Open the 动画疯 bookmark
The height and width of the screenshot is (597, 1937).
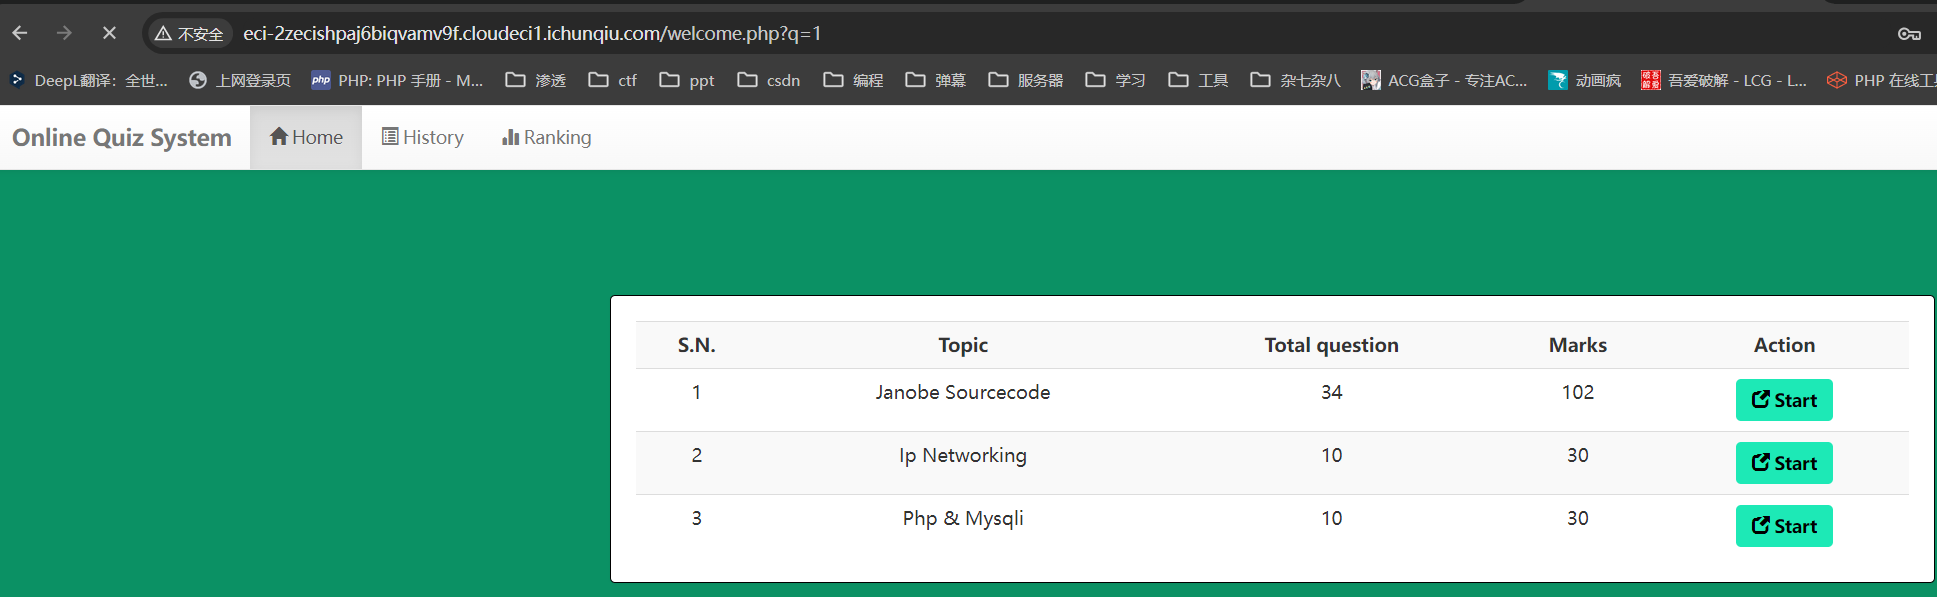(x=1584, y=80)
